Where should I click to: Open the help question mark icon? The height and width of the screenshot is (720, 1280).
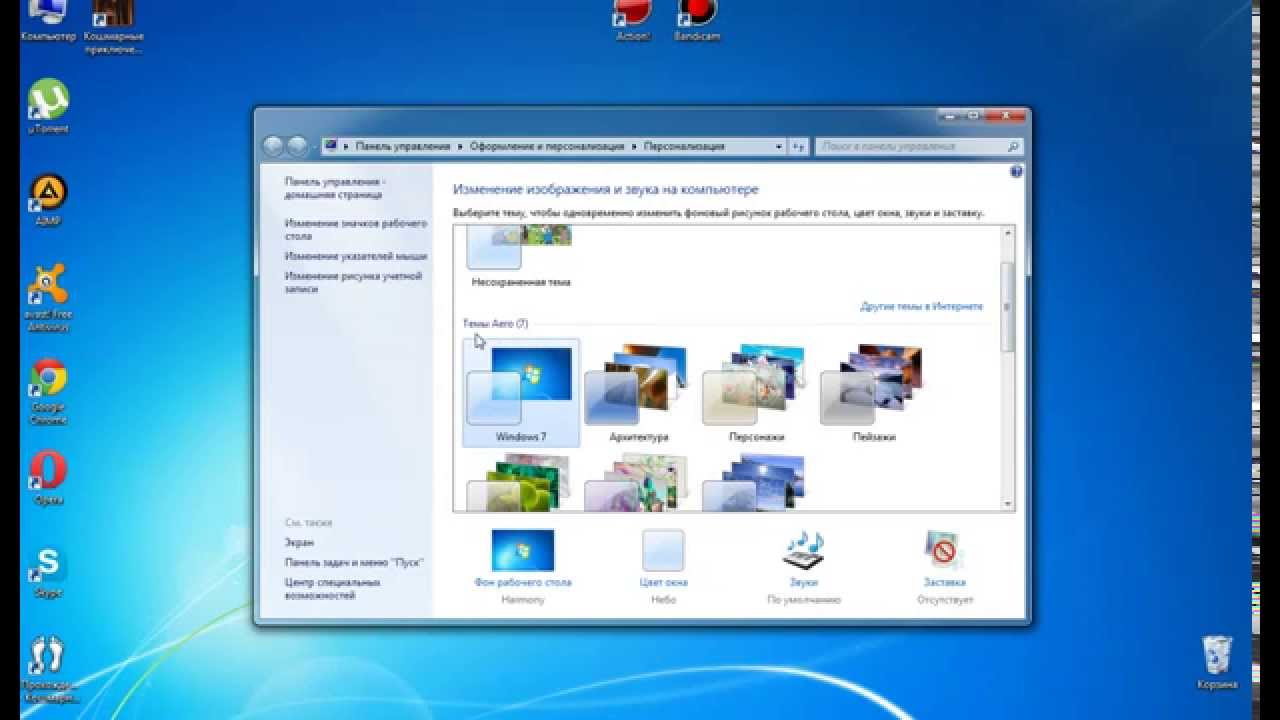point(1017,172)
